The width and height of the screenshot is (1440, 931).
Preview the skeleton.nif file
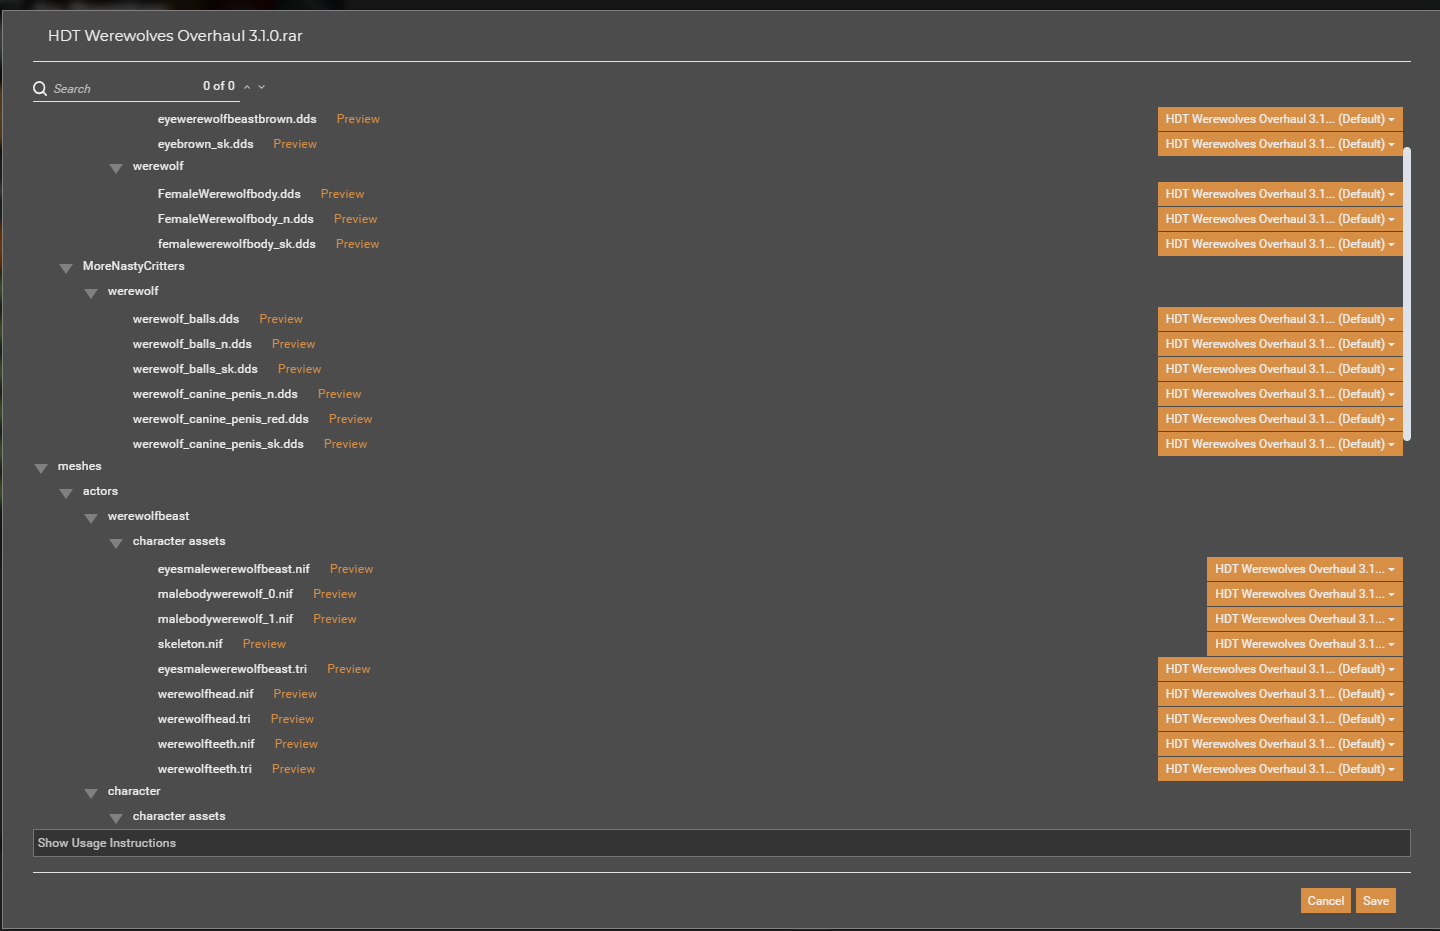264,644
